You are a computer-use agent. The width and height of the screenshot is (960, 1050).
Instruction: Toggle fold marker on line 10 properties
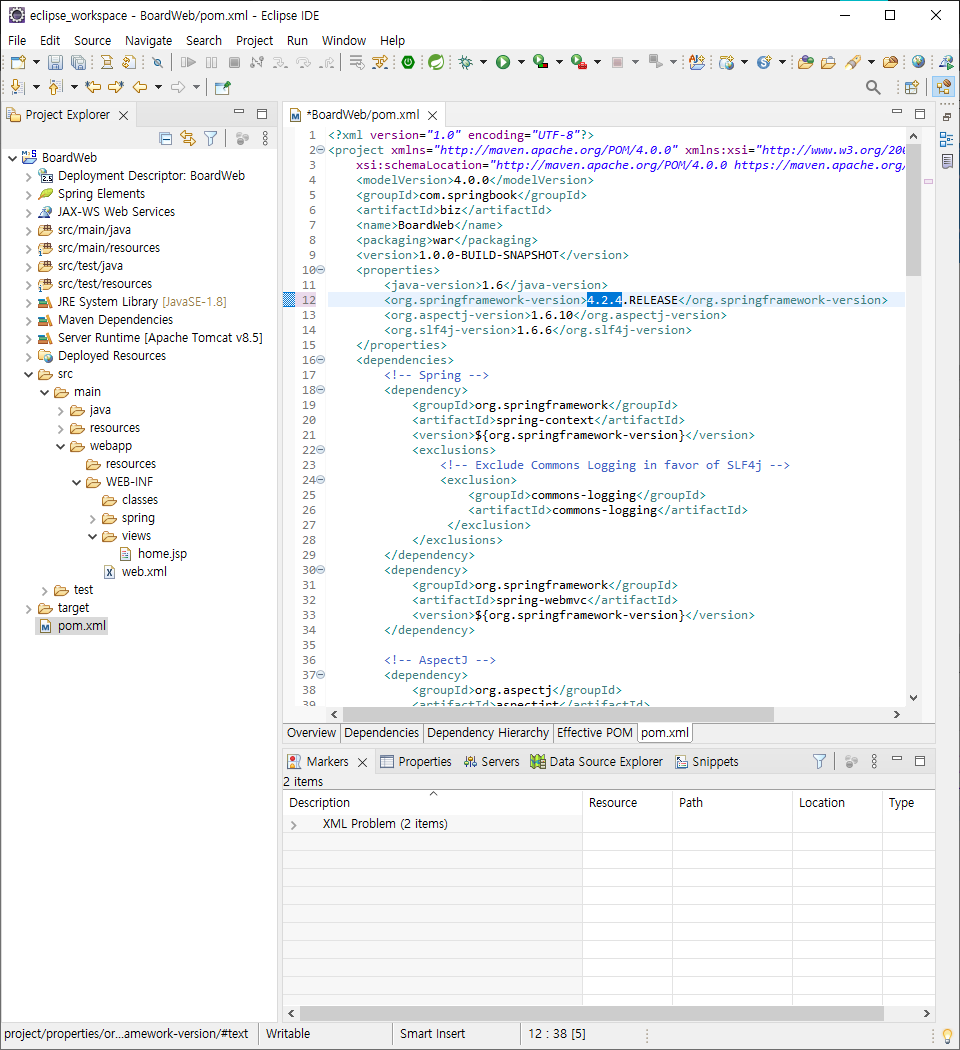coord(321,270)
